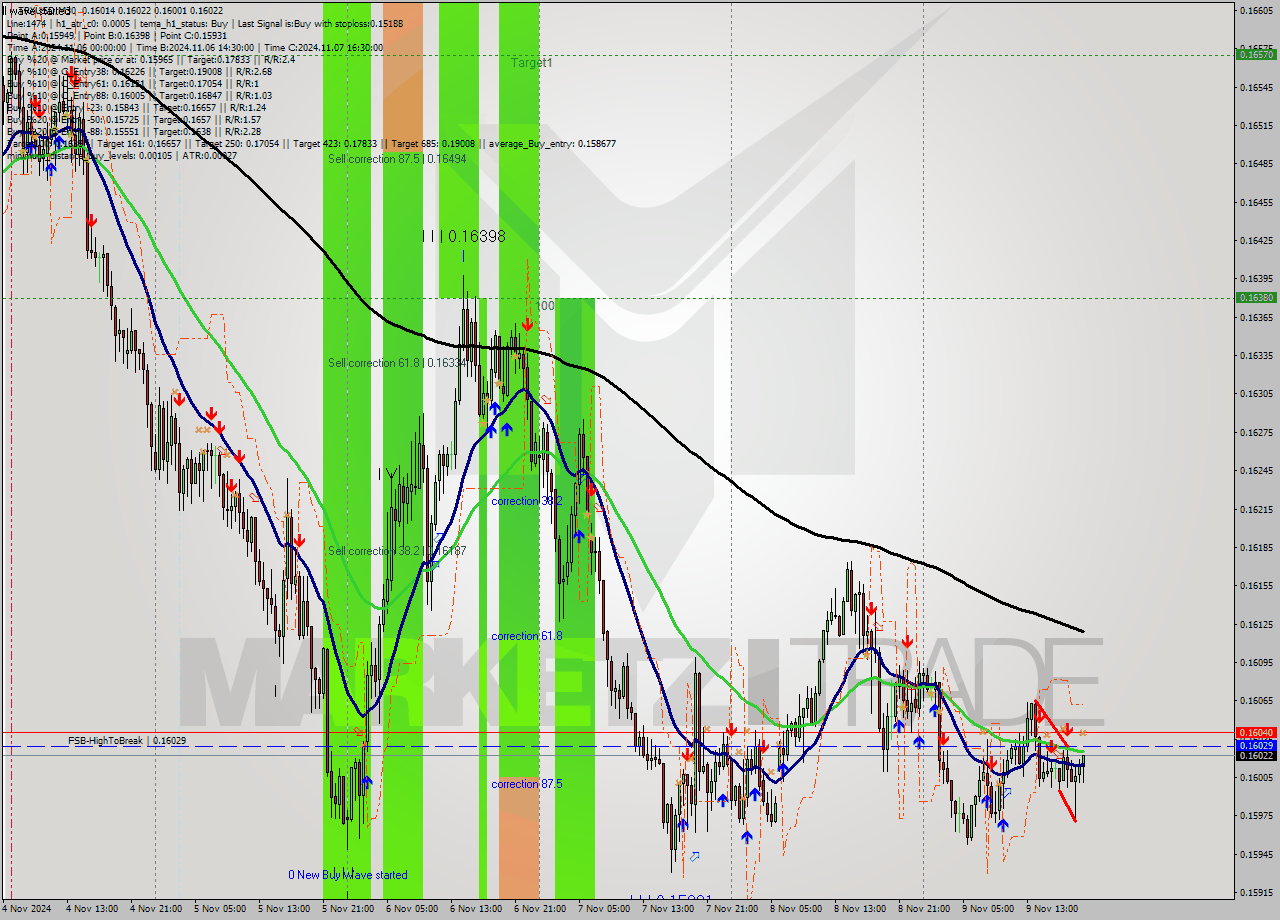Select the 'Sell correction 61.8 | 0.16334' label
Screen dimensions: 1280x920
(397, 362)
